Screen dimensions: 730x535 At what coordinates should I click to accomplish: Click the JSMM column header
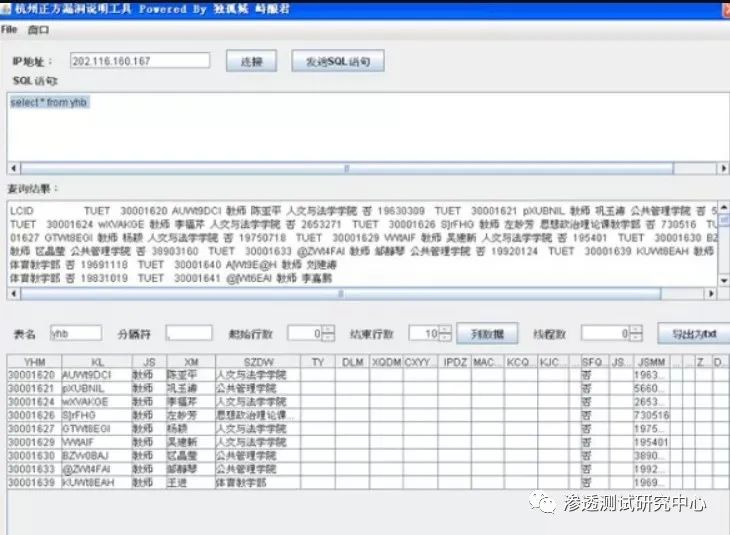[x=652, y=362]
